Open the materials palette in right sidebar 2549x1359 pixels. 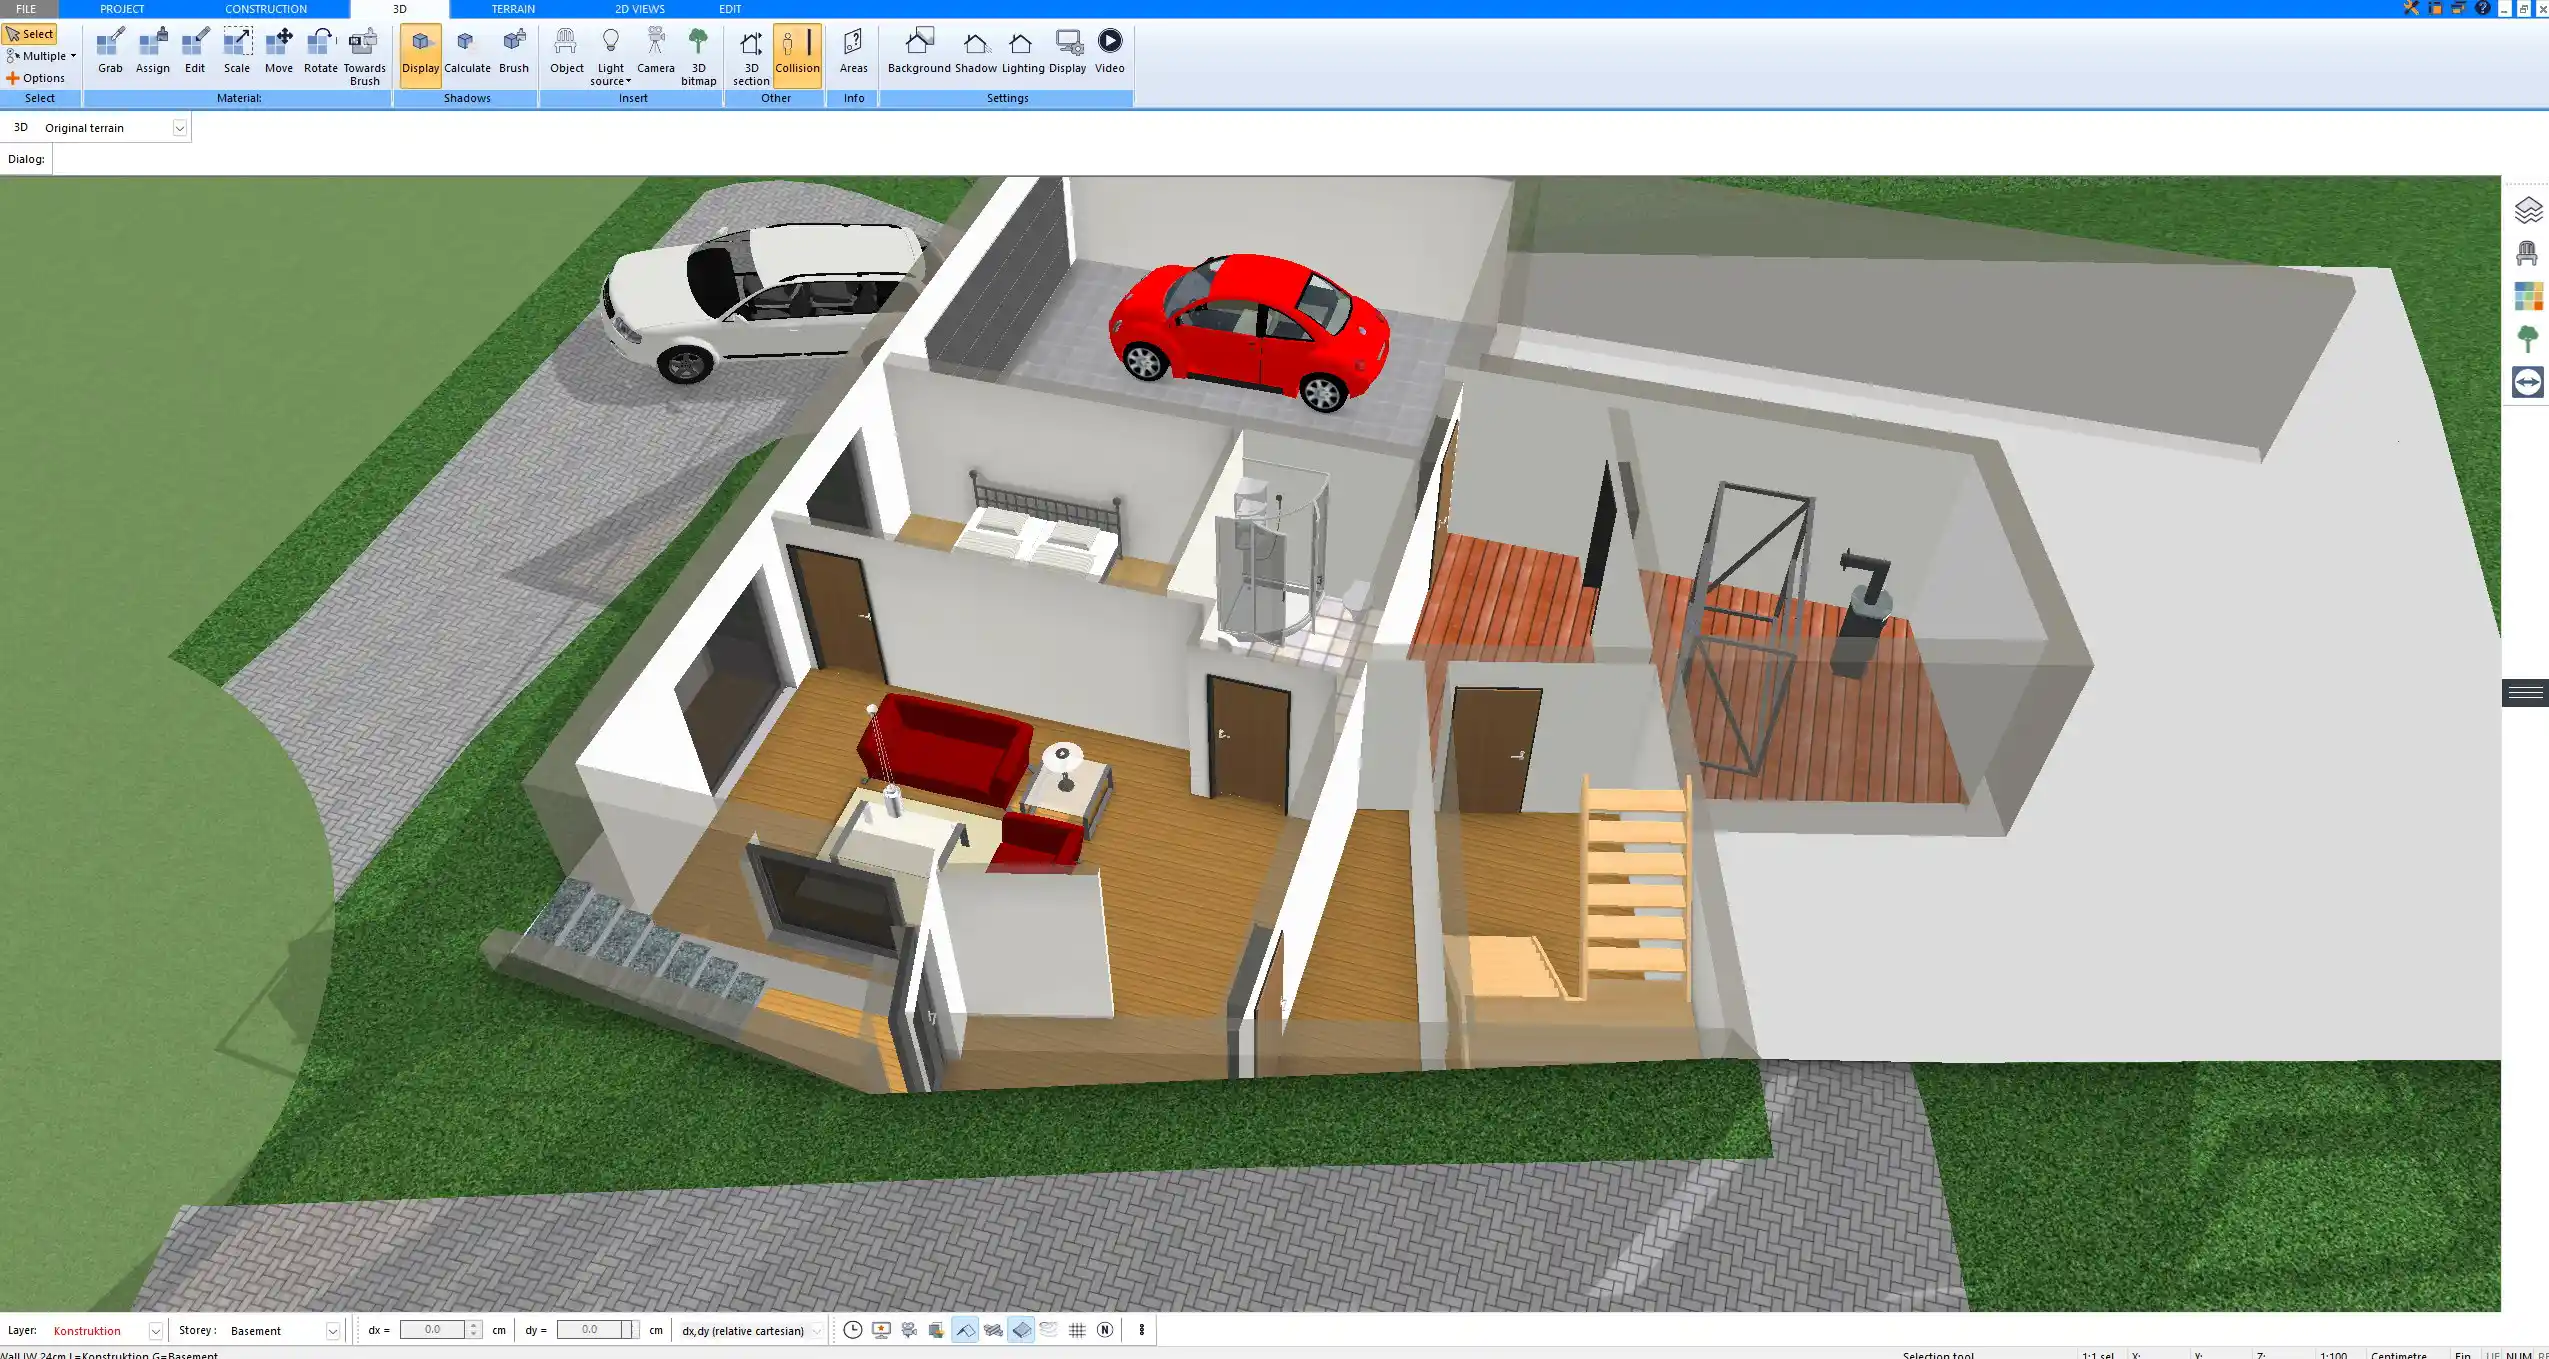[2530, 296]
